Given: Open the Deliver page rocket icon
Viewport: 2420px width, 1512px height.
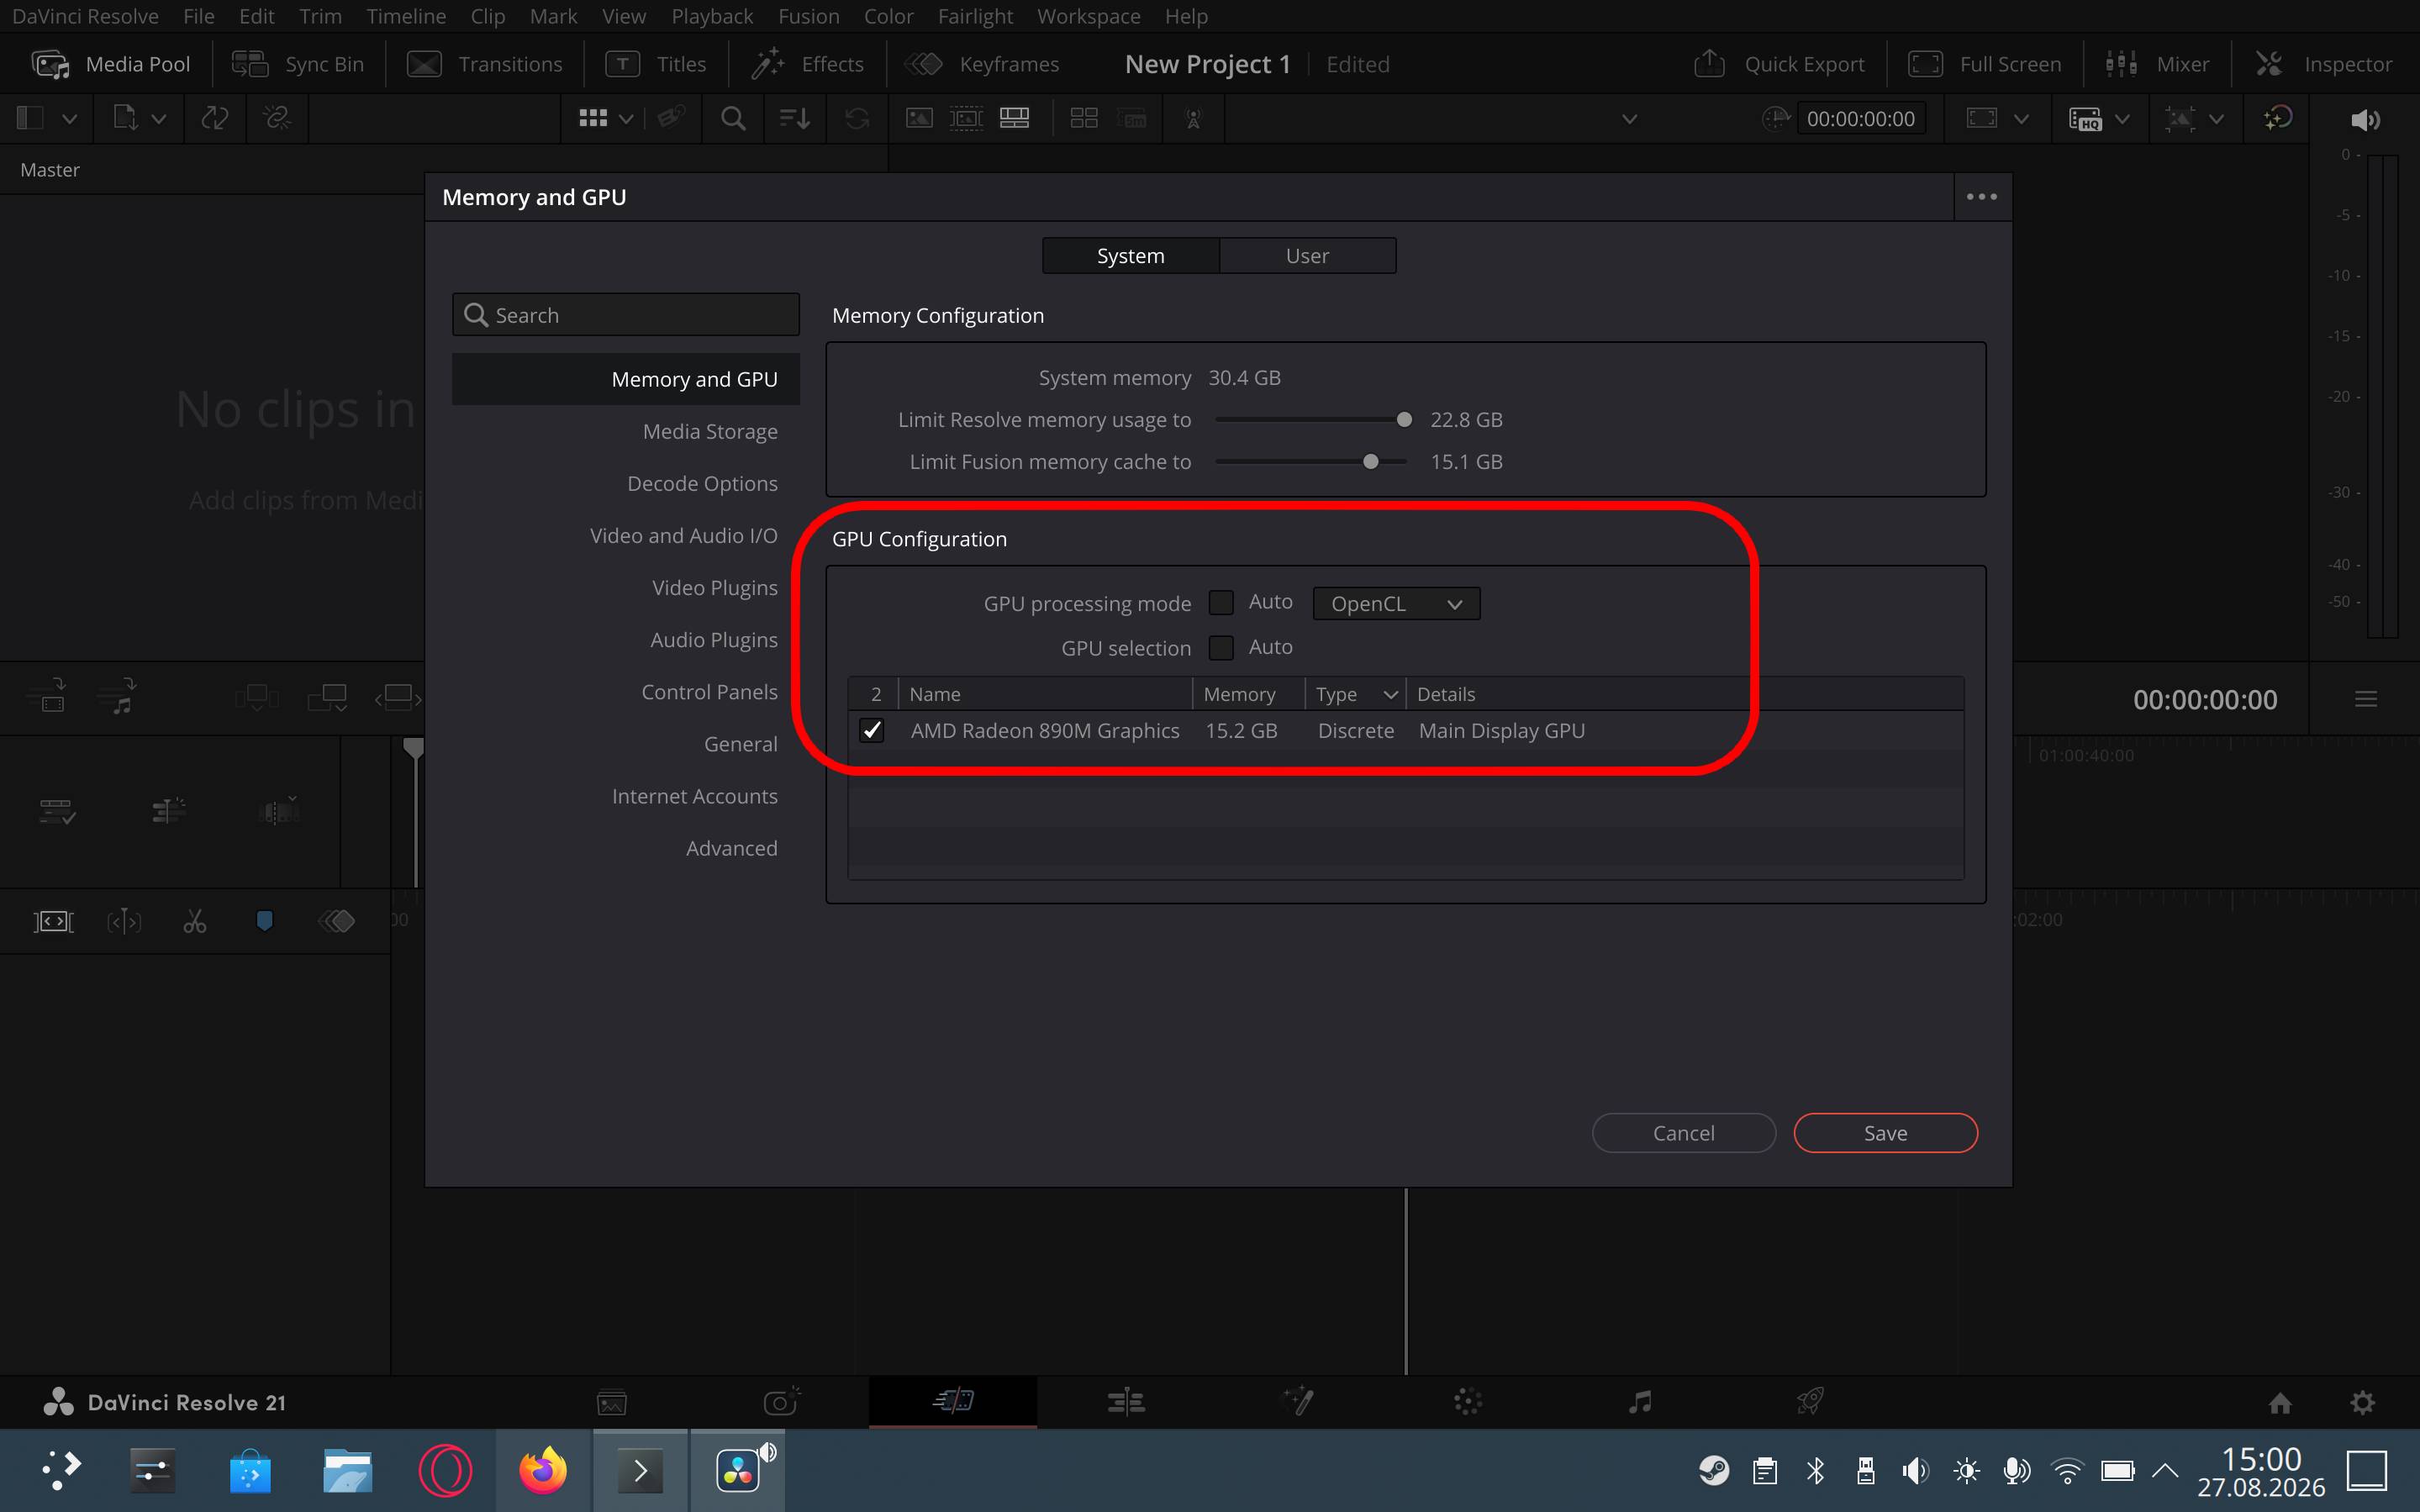Looking at the screenshot, I should click(x=1810, y=1402).
